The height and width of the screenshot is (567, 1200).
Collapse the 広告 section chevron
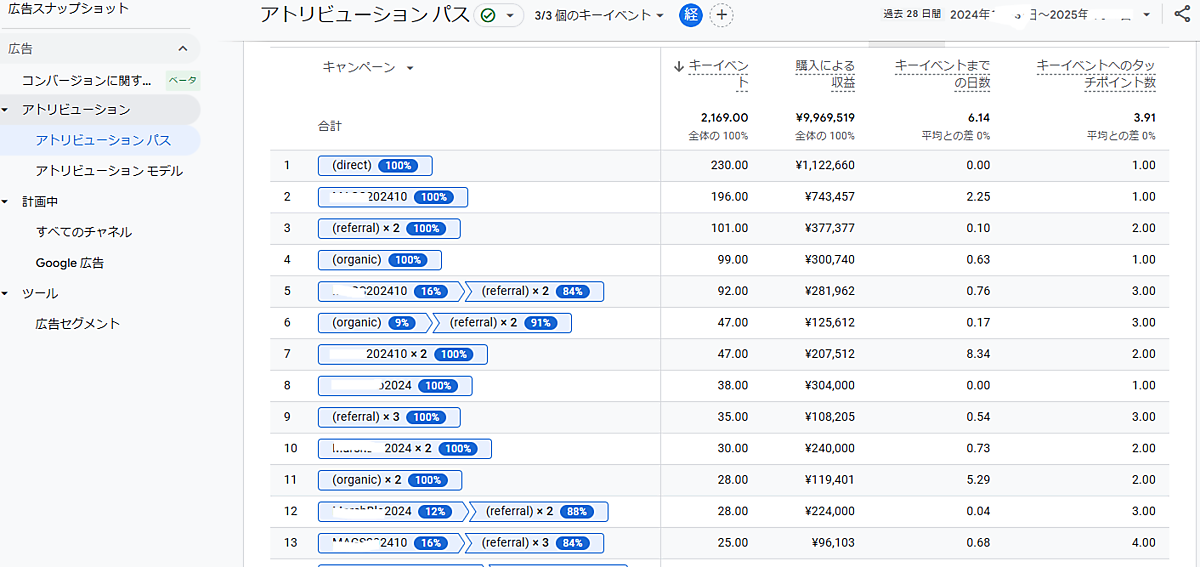click(182, 49)
